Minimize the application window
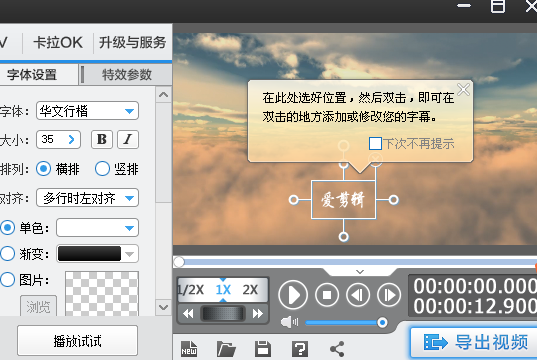 [464, 6]
